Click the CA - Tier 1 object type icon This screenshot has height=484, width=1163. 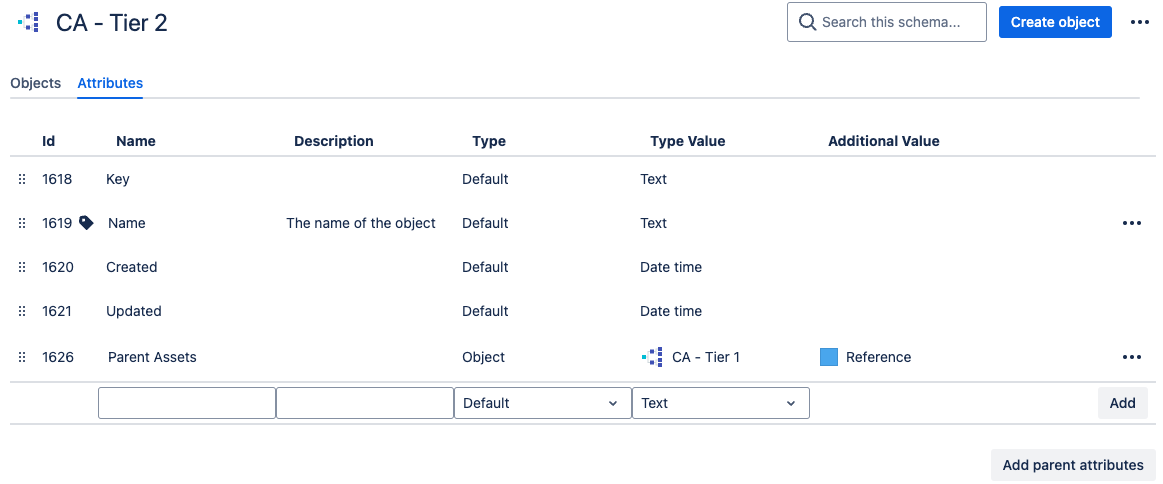coord(652,357)
